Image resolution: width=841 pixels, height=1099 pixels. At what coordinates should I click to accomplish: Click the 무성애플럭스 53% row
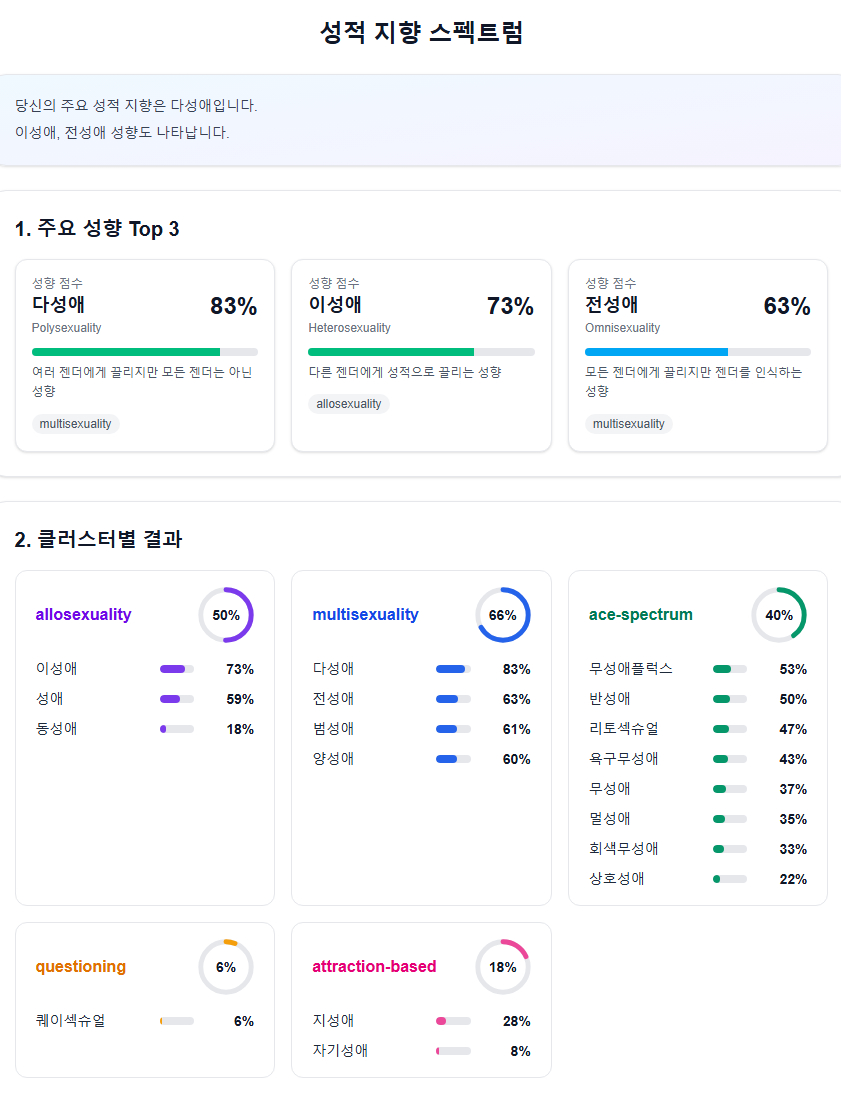click(x=697, y=669)
